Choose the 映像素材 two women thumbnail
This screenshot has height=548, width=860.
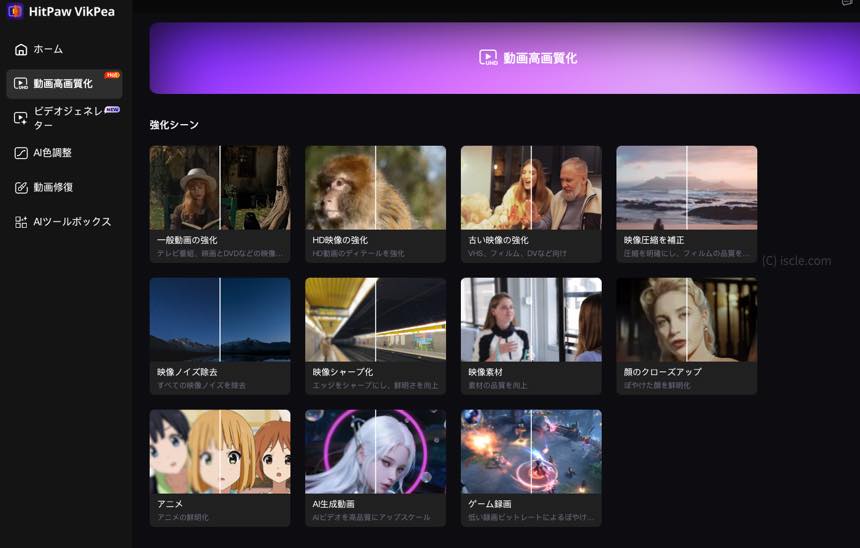531,319
